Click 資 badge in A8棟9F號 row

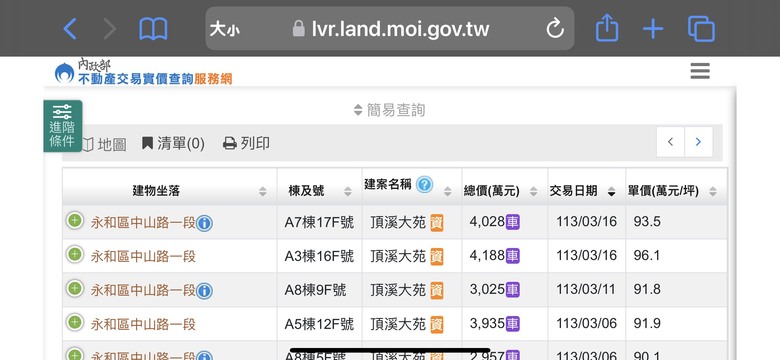tap(437, 290)
